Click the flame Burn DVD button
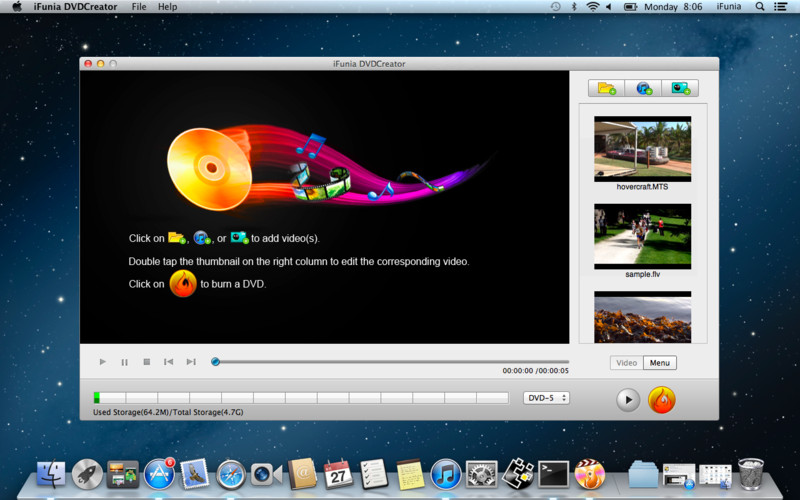Viewport: 800px width, 500px height. coord(662,399)
